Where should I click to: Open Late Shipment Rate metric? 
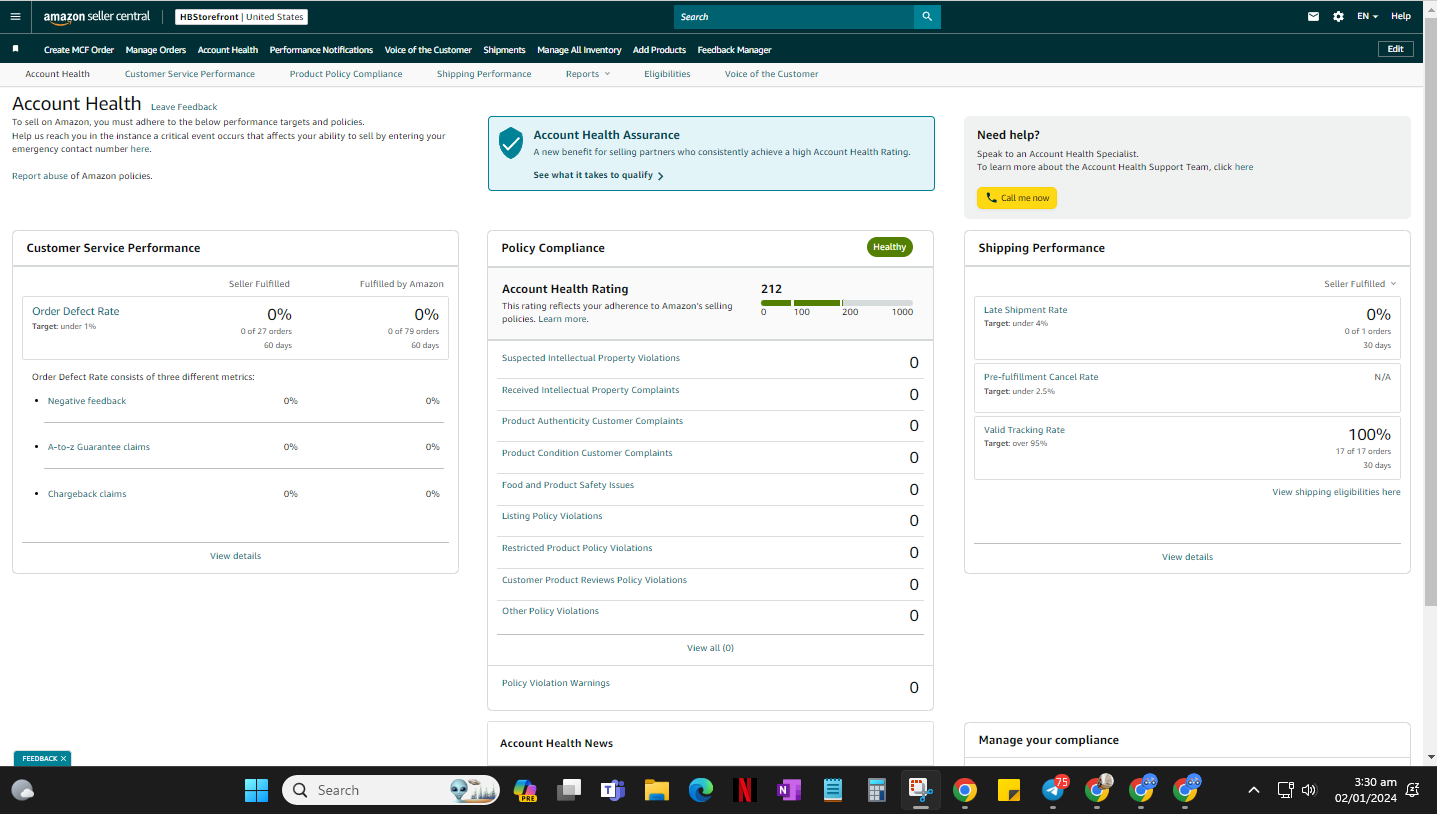[x=1025, y=310]
